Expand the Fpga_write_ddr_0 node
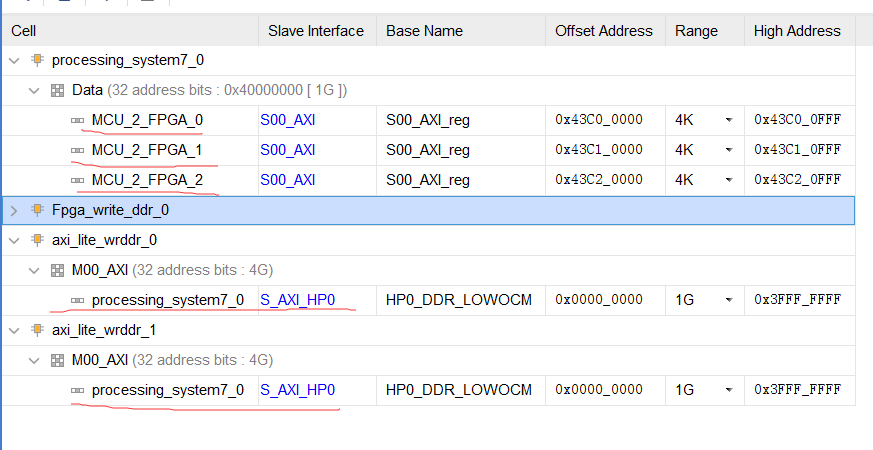Viewport: 873px width, 450px height. click(14, 211)
